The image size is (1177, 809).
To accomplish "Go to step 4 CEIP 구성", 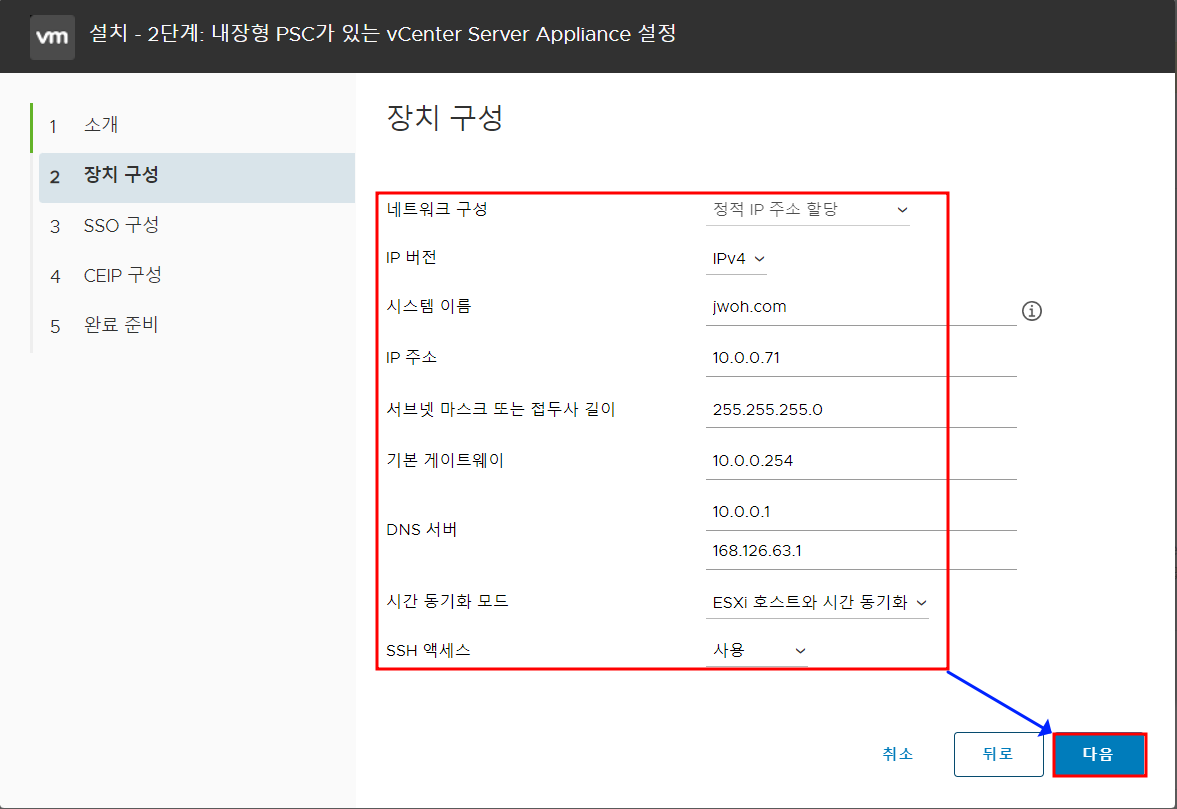I will pos(197,276).
